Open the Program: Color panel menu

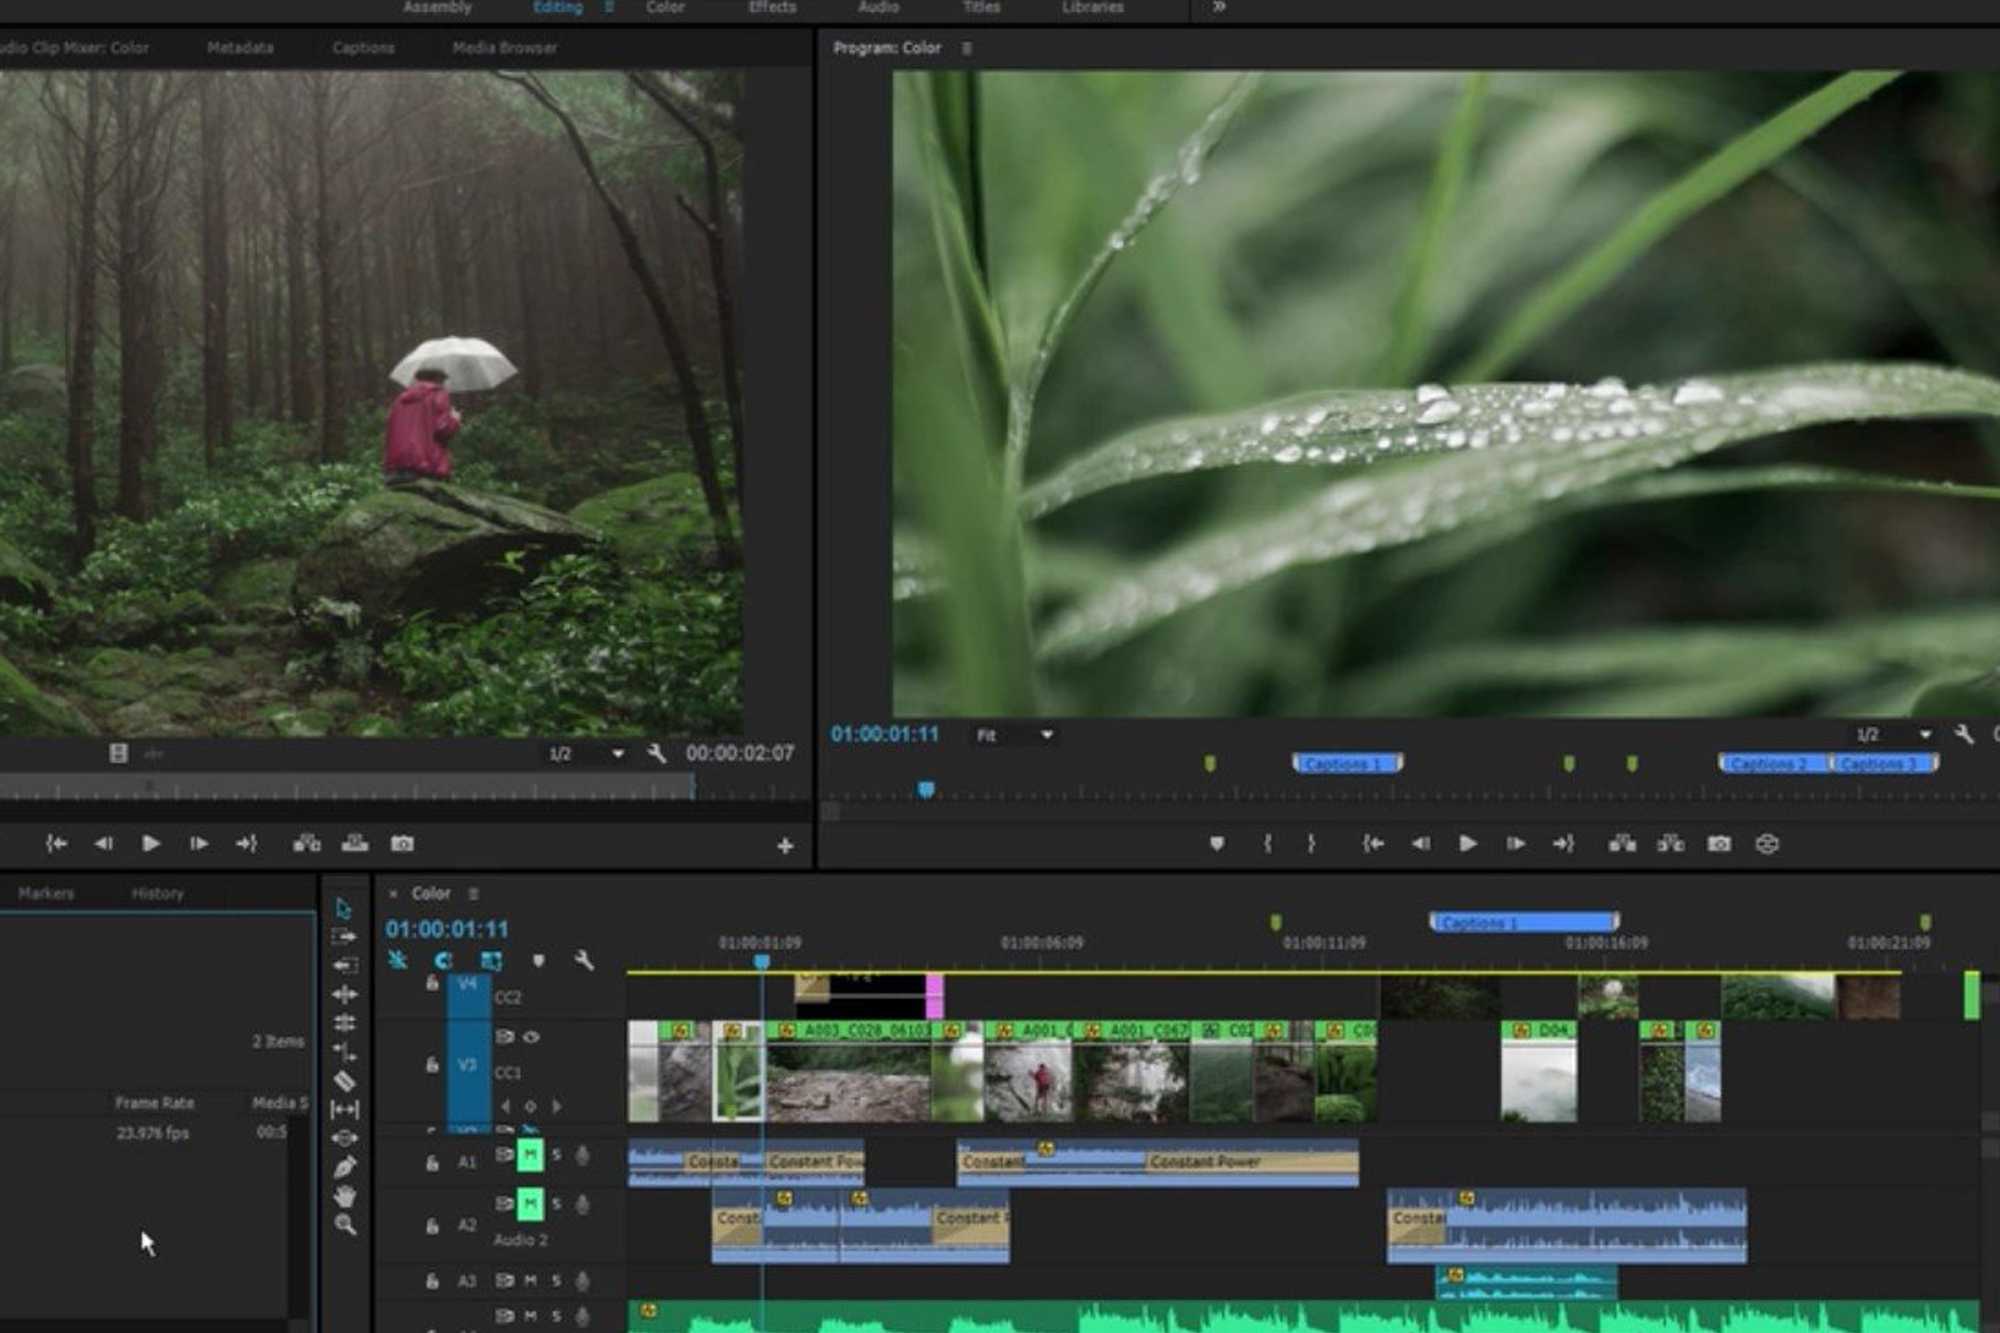click(966, 48)
